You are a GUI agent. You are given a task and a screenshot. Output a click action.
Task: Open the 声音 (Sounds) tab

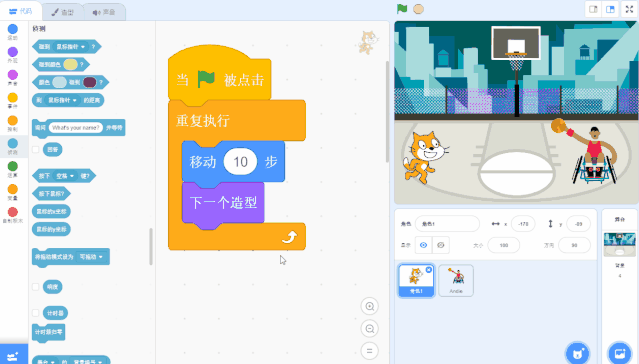tap(104, 12)
